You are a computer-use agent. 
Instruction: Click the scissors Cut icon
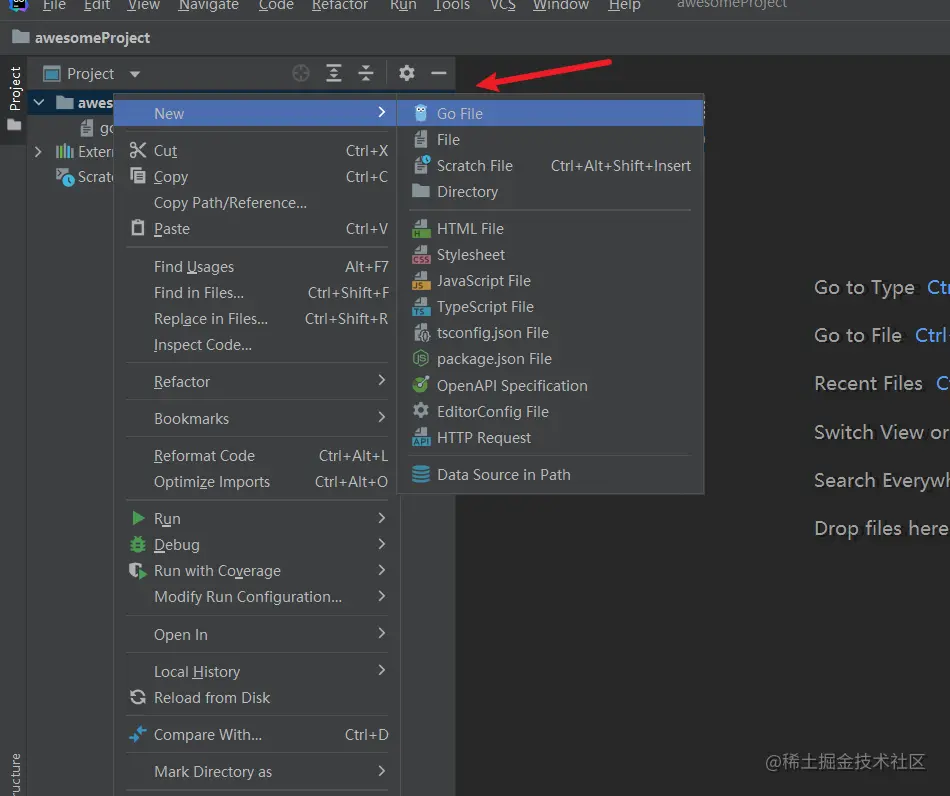click(138, 150)
